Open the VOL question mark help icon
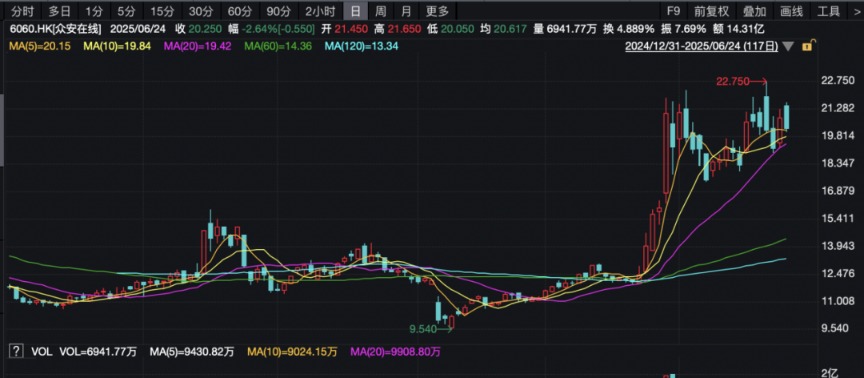 pyautogui.click(x=17, y=351)
